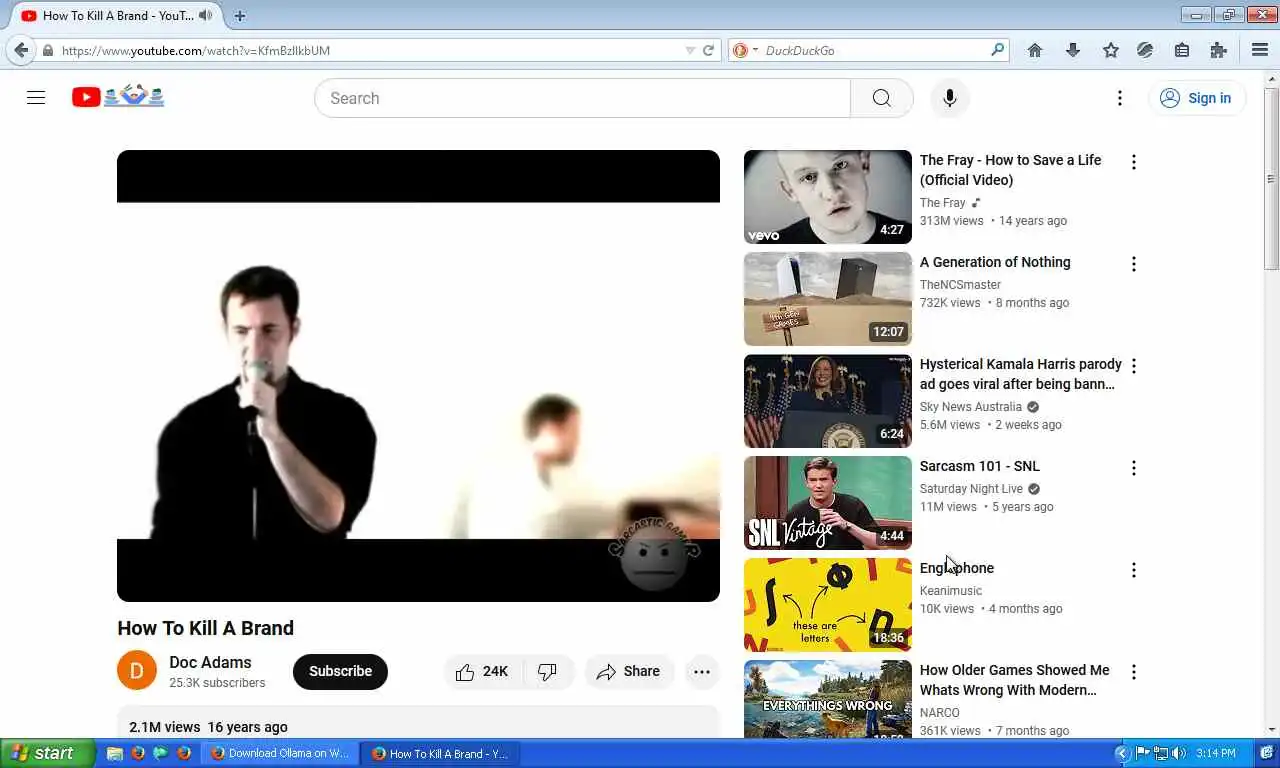Click the video player frame
The height and width of the screenshot is (768, 1280).
418,376
